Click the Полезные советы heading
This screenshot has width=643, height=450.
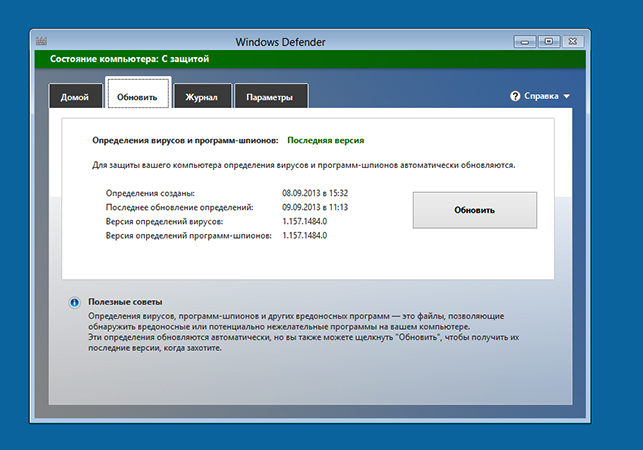point(125,302)
